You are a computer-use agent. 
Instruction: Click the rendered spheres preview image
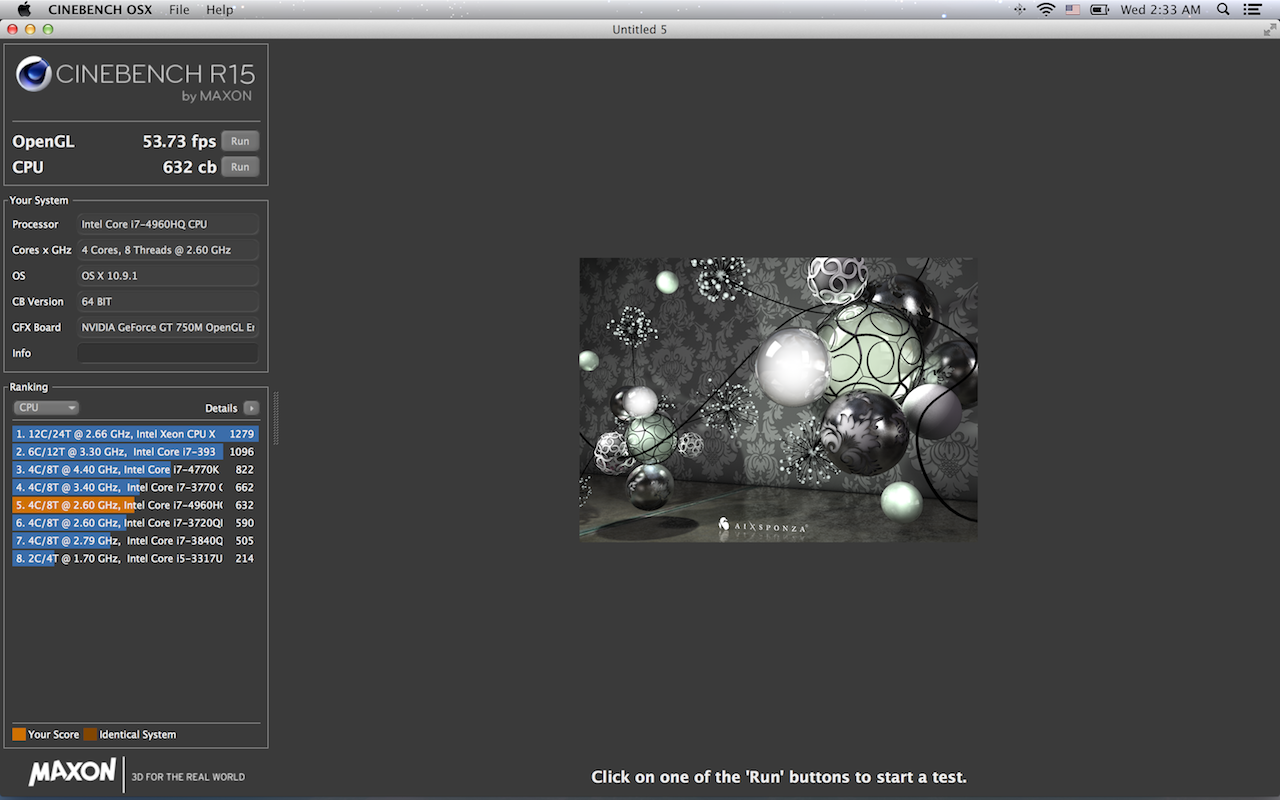(x=778, y=400)
